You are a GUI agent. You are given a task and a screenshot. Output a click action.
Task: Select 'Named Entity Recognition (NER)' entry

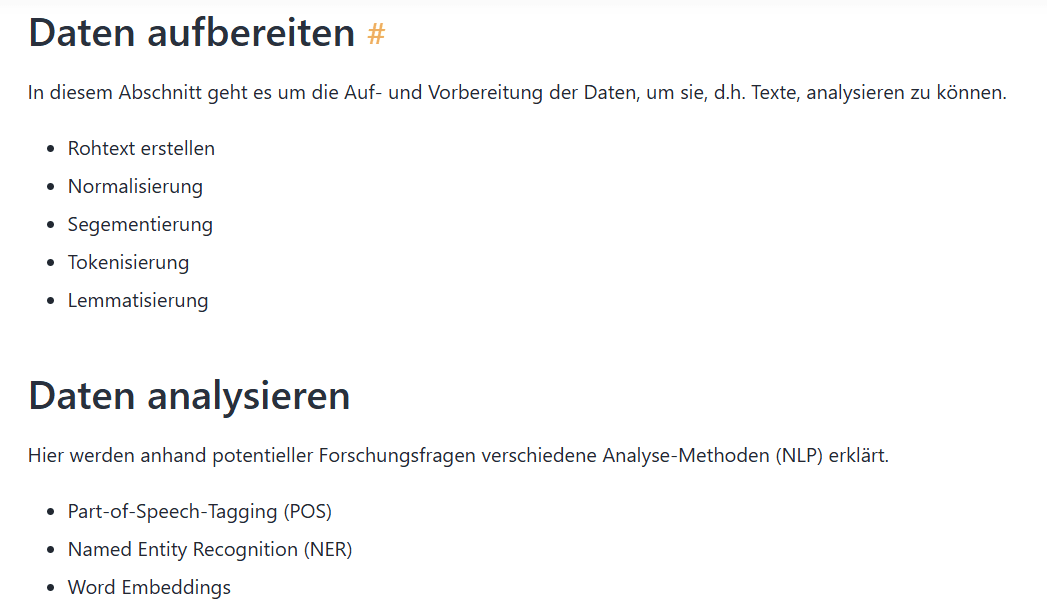pos(210,550)
